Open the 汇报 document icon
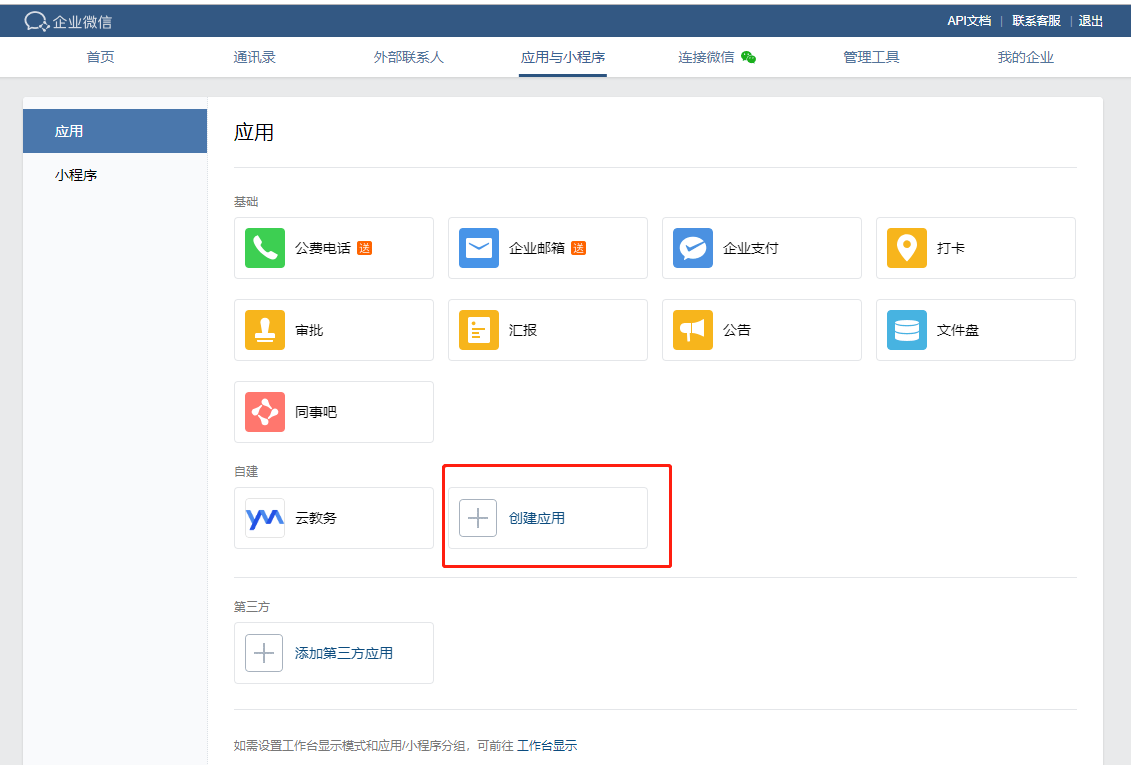The width and height of the screenshot is (1131, 765). [x=479, y=330]
